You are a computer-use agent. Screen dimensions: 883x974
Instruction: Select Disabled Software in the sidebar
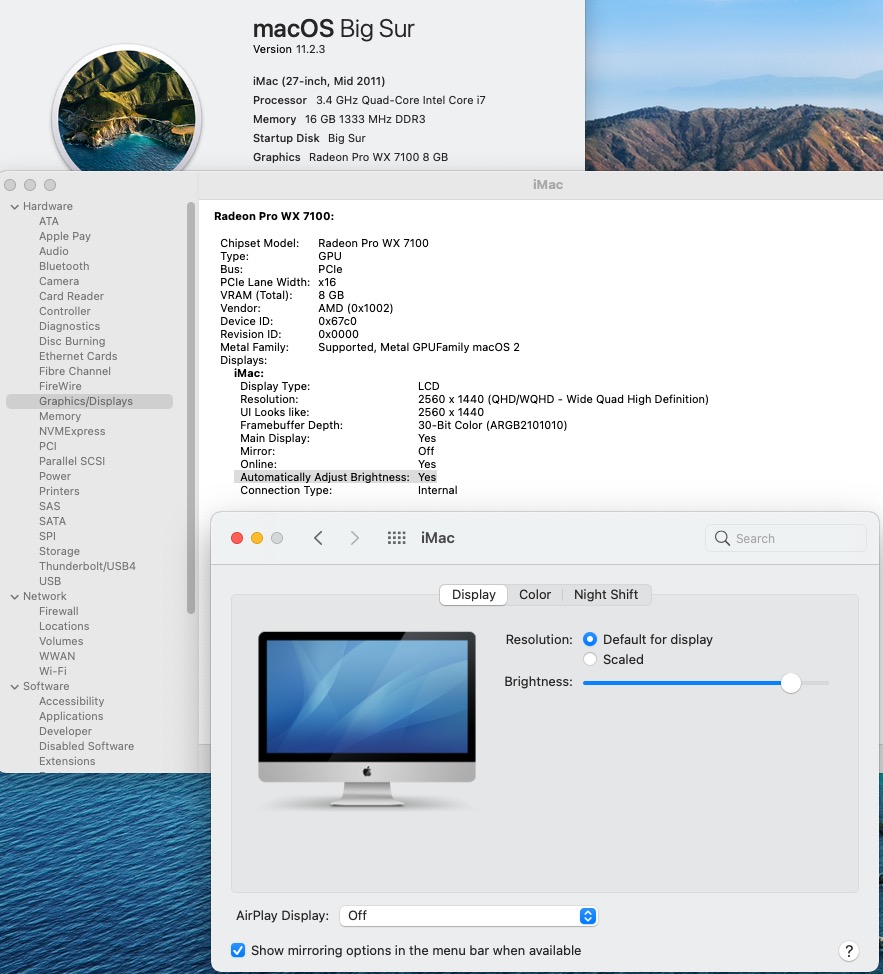click(86, 746)
